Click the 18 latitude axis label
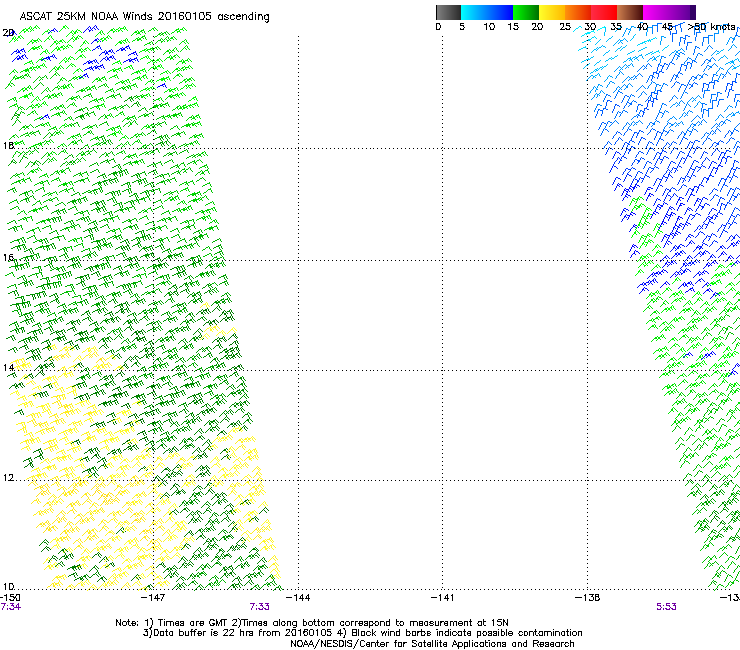This screenshot has width=740, height=650. (8, 145)
